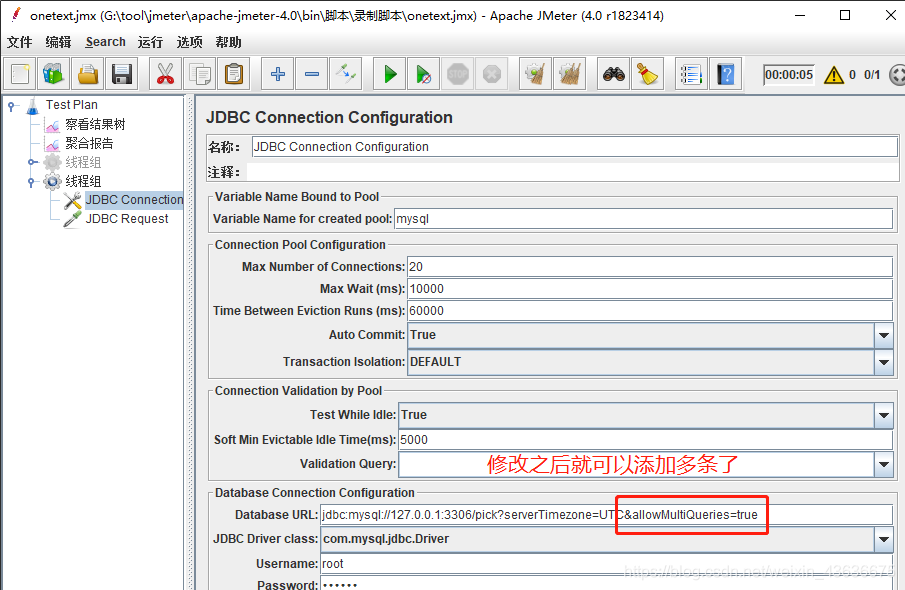Open the 选项 menu

[189, 42]
